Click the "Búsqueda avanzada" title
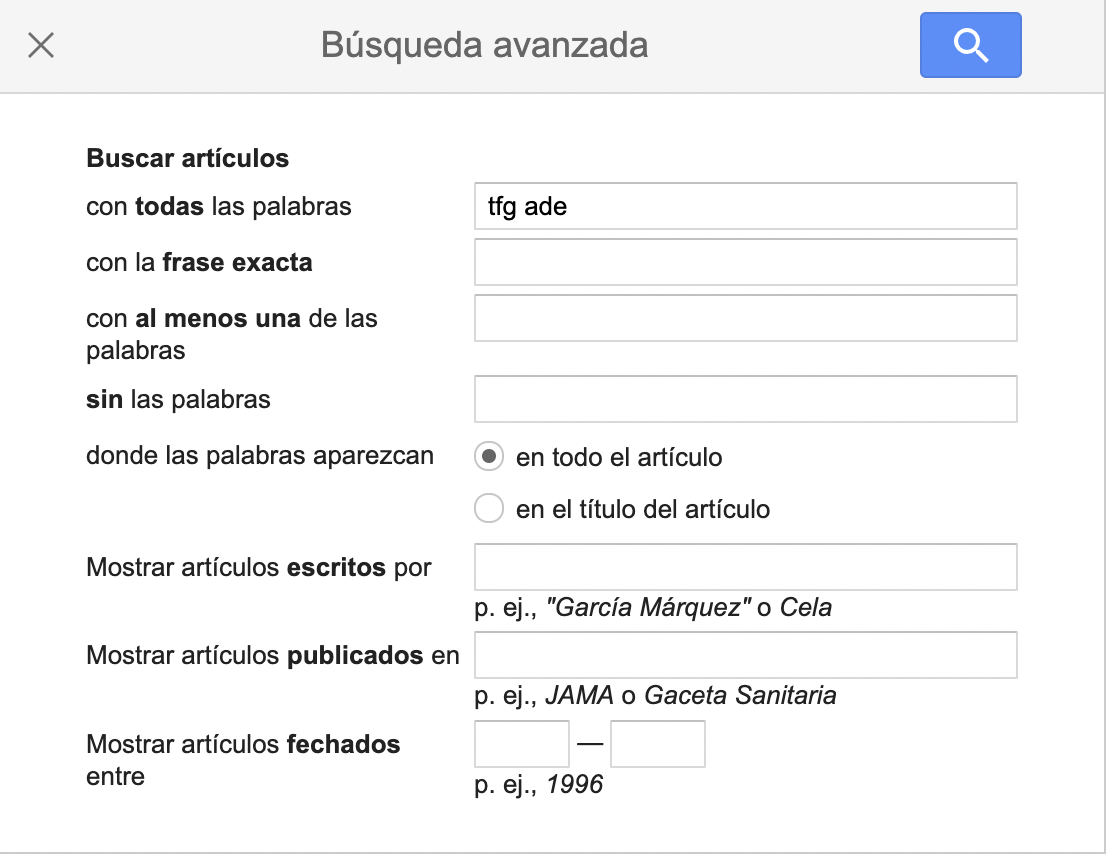Viewport: 1106px width, 854px height. (x=484, y=44)
